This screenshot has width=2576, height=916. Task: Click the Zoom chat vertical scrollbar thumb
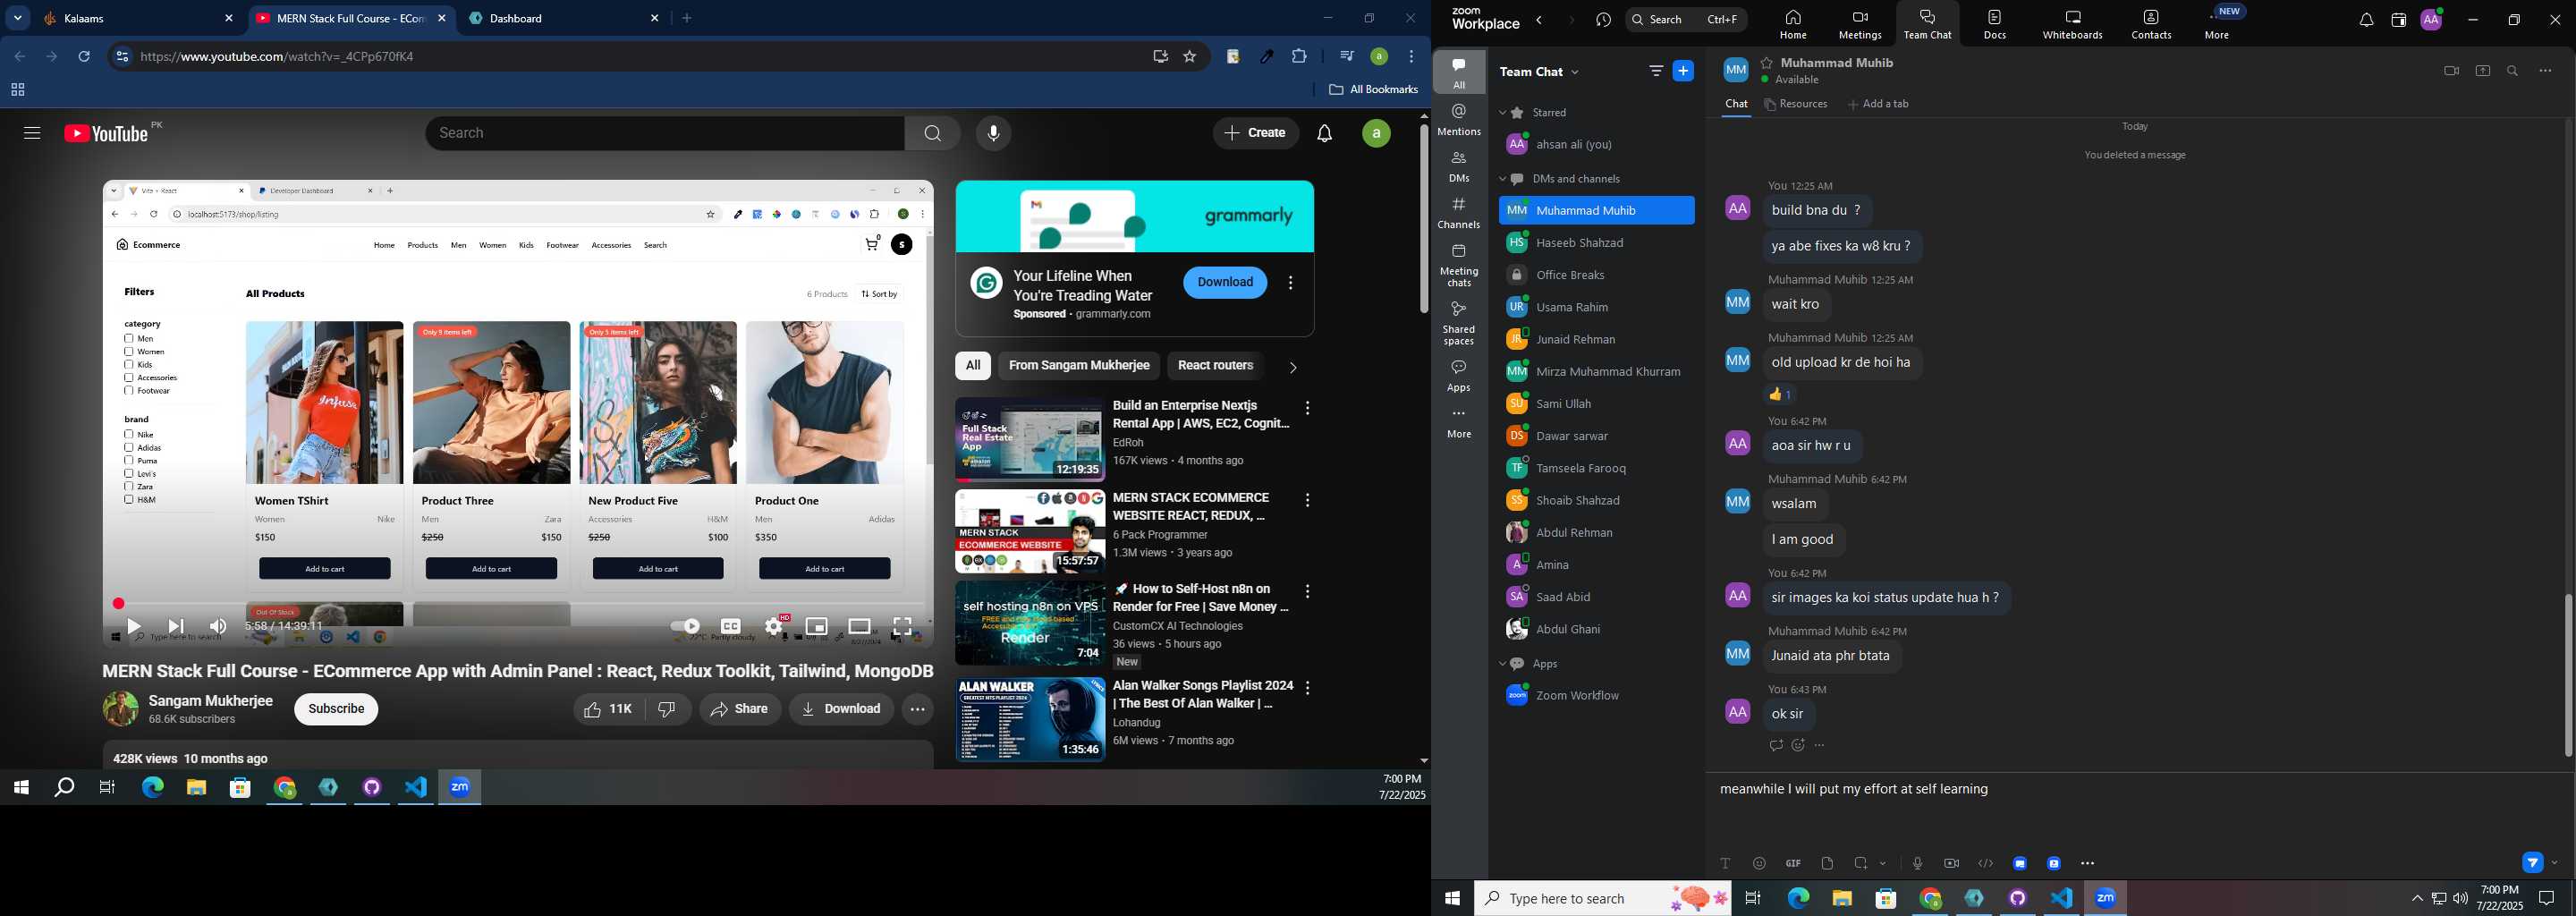pyautogui.click(x=2567, y=675)
